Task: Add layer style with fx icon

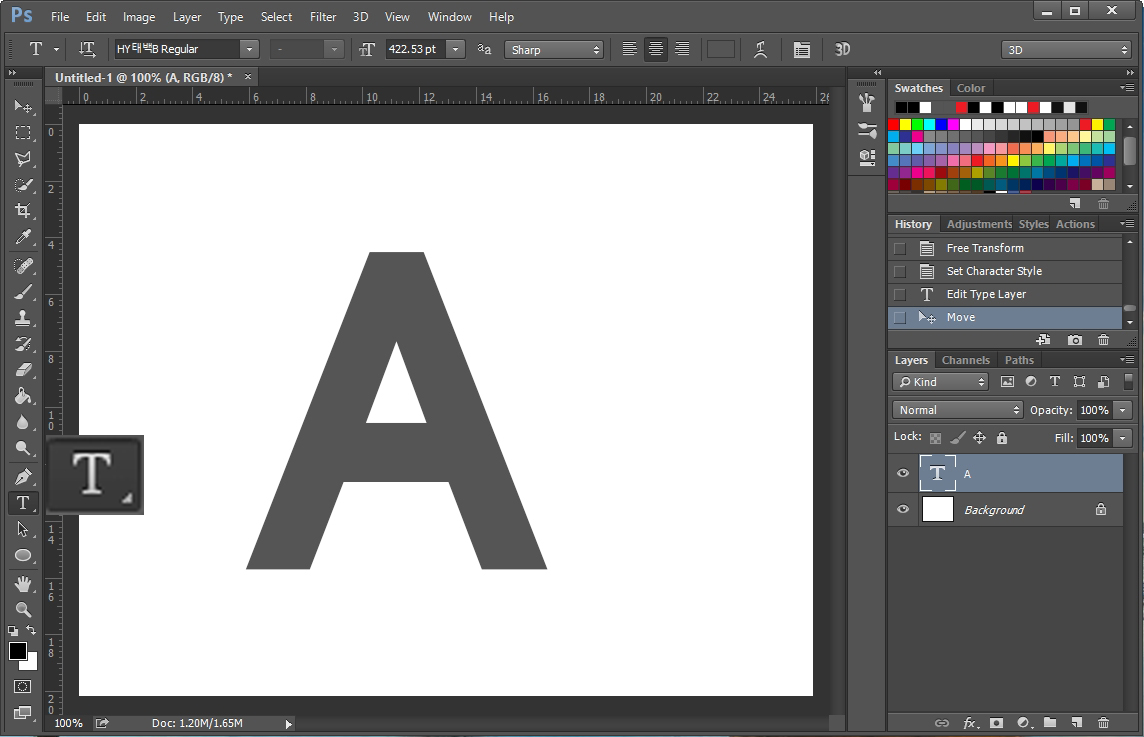Action: click(x=969, y=722)
